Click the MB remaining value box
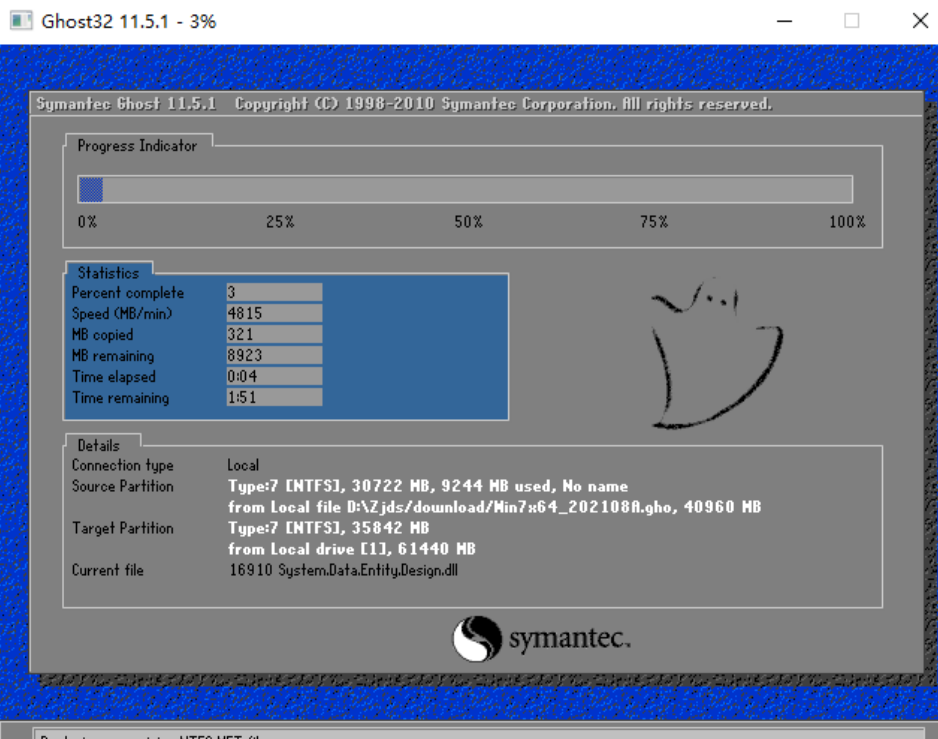Screen dimensions: 938x739 point(274,355)
